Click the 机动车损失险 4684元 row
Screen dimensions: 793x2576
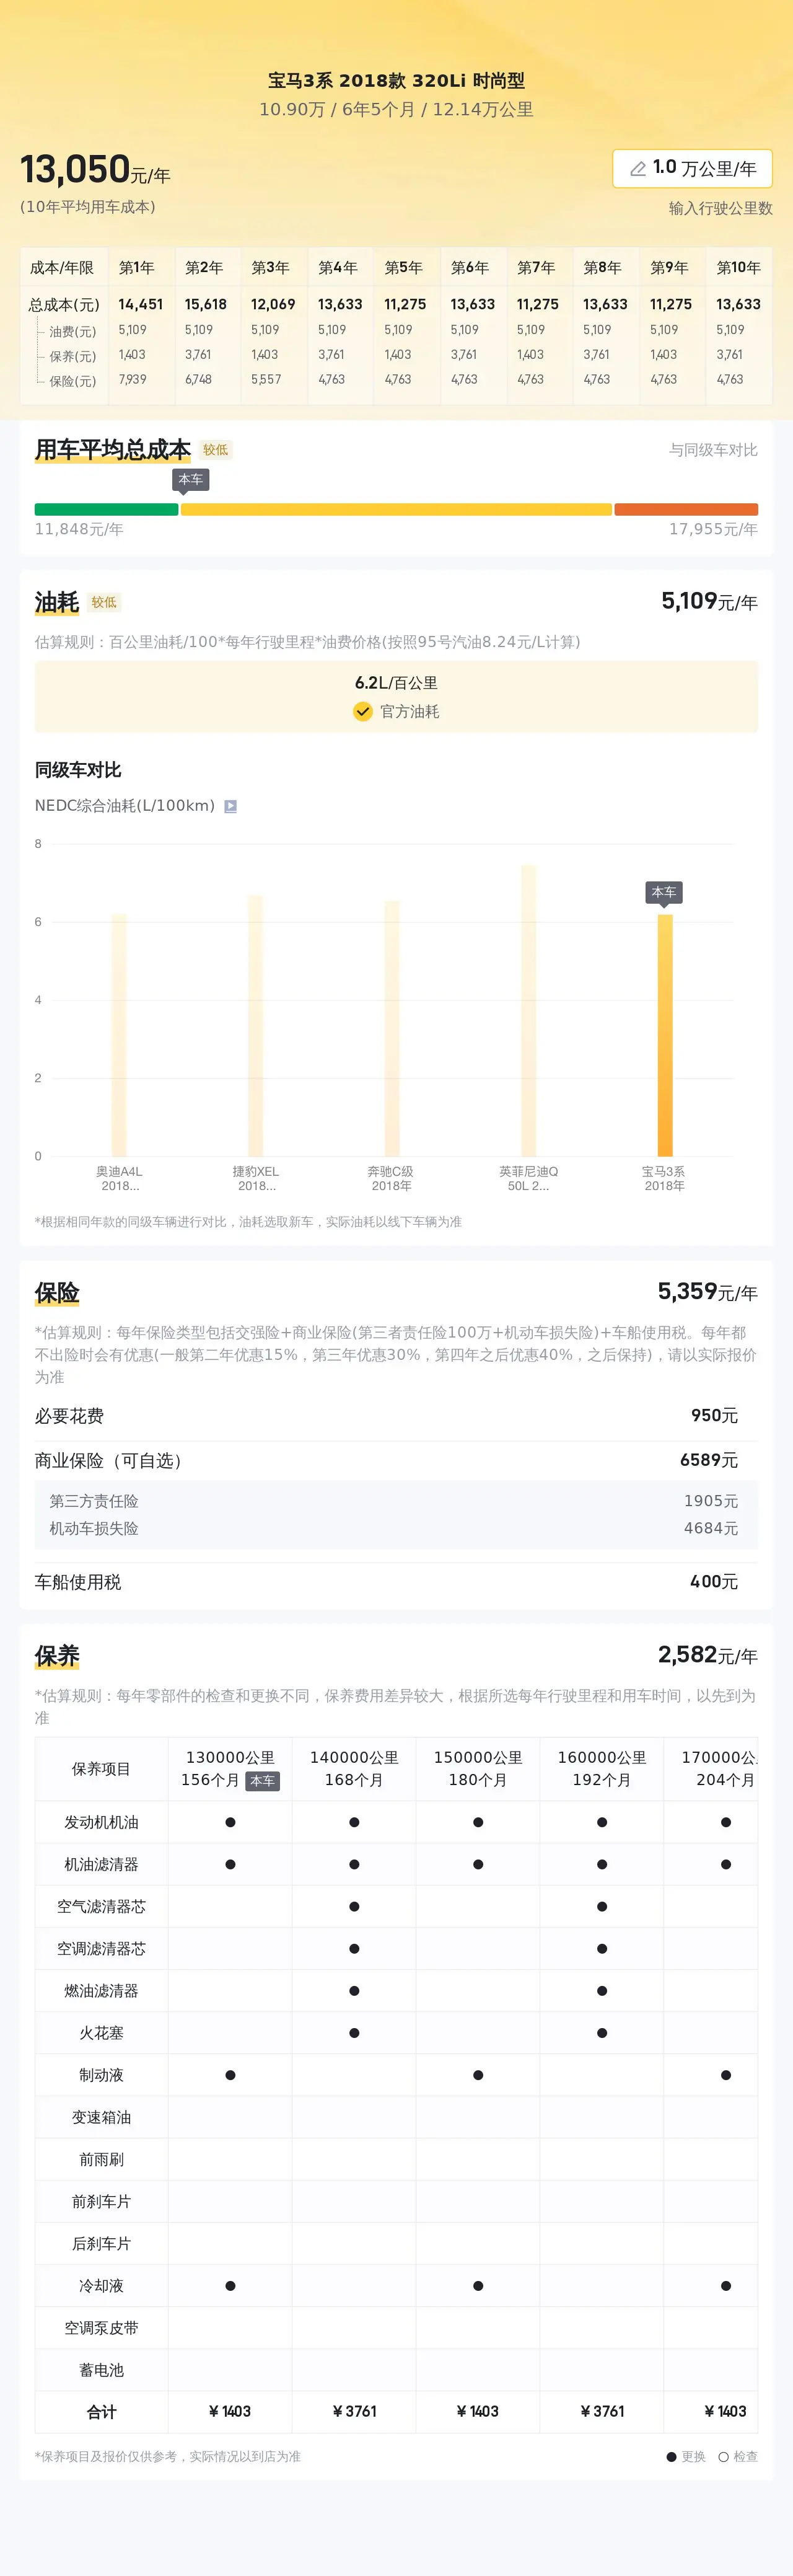396,1528
